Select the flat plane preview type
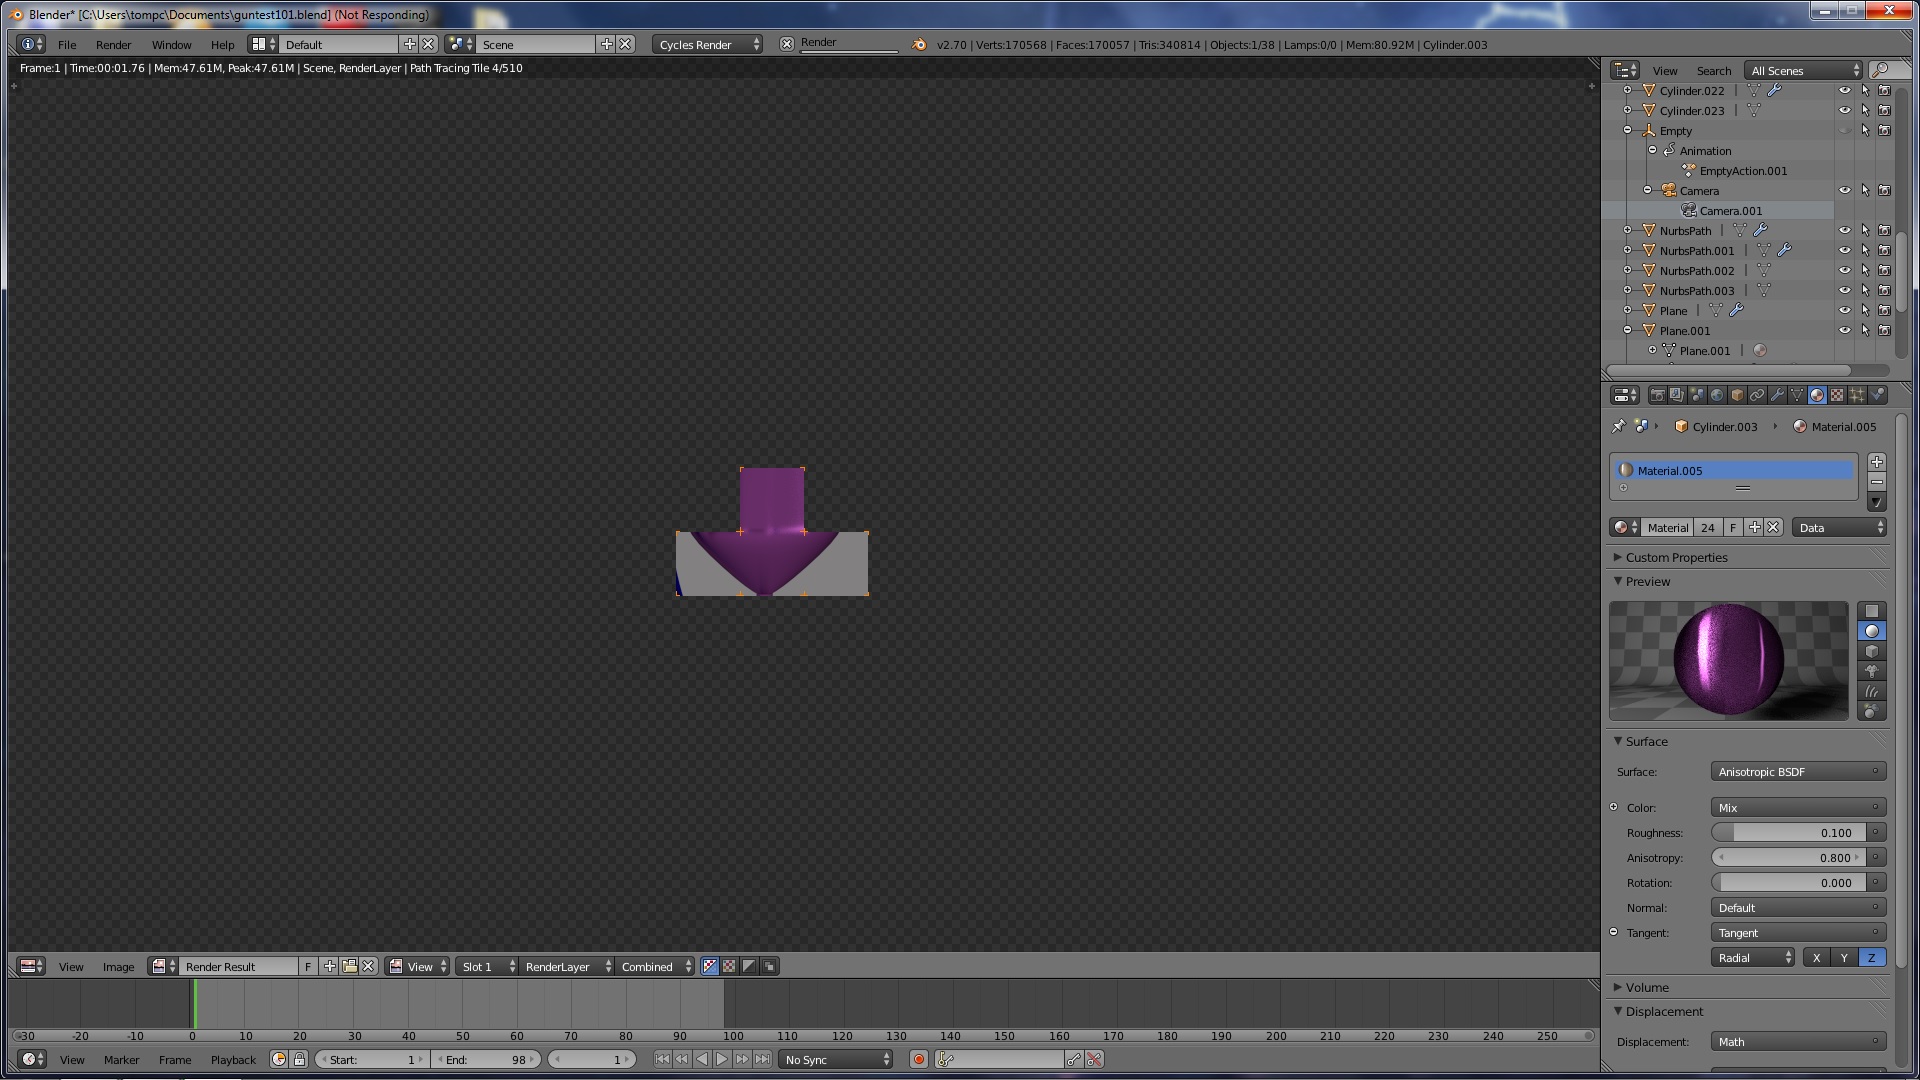1920x1080 pixels. pyautogui.click(x=1872, y=611)
